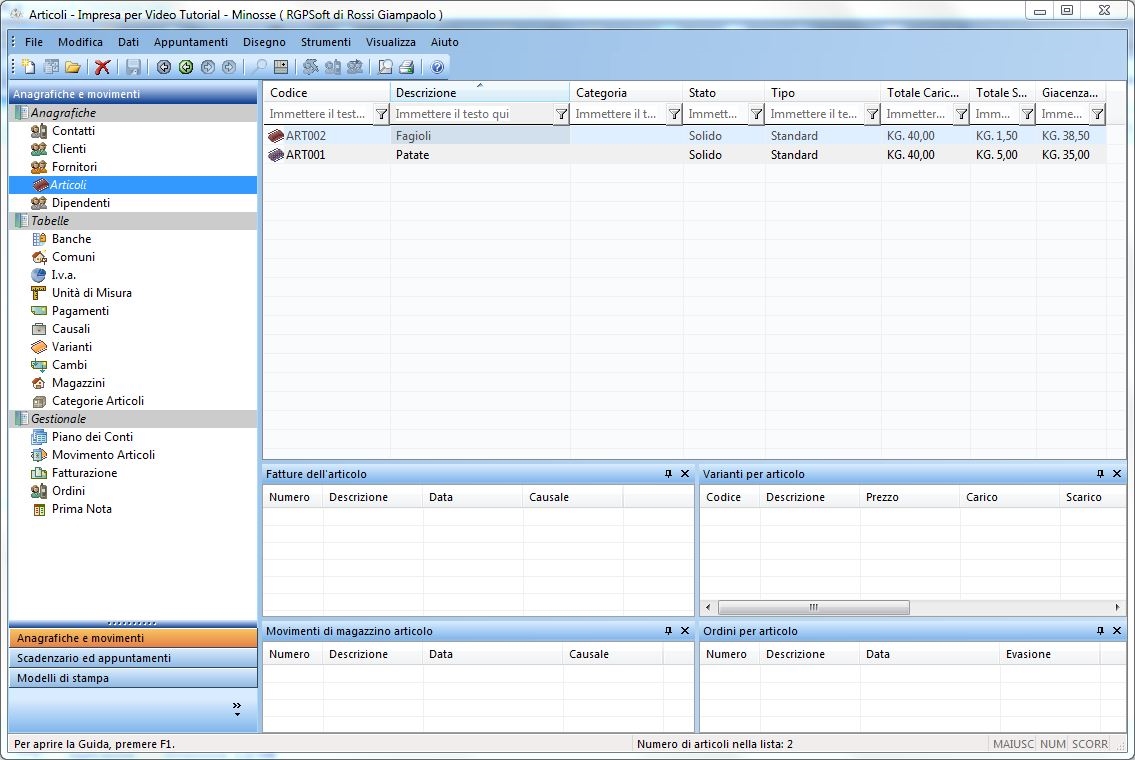Open Fatturazione in the sidebar tree
The image size is (1135, 760).
pyautogui.click(x=84, y=473)
